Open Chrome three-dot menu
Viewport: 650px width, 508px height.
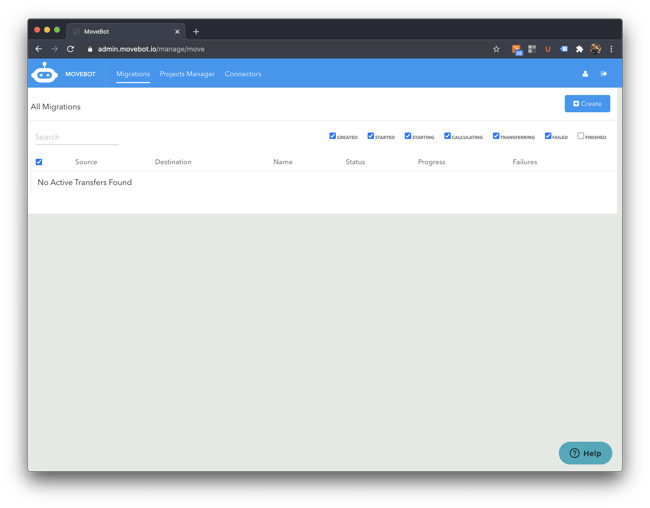(x=611, y=49)
